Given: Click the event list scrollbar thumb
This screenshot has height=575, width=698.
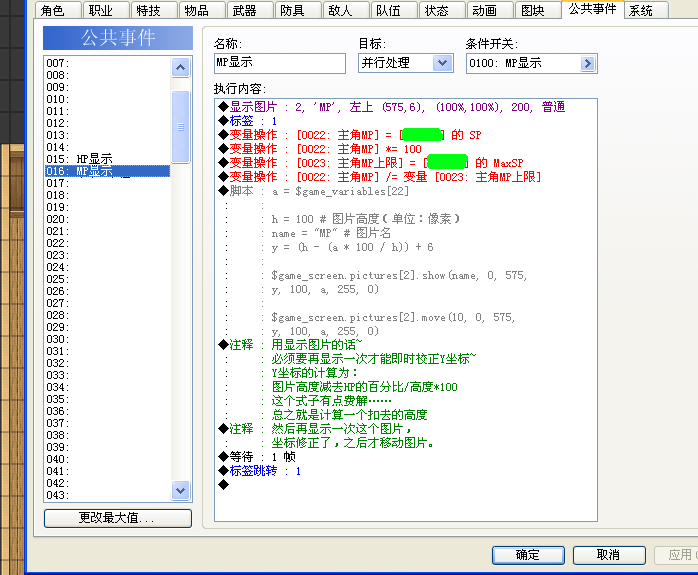Looking at the screenshot, I should [180, 127].
